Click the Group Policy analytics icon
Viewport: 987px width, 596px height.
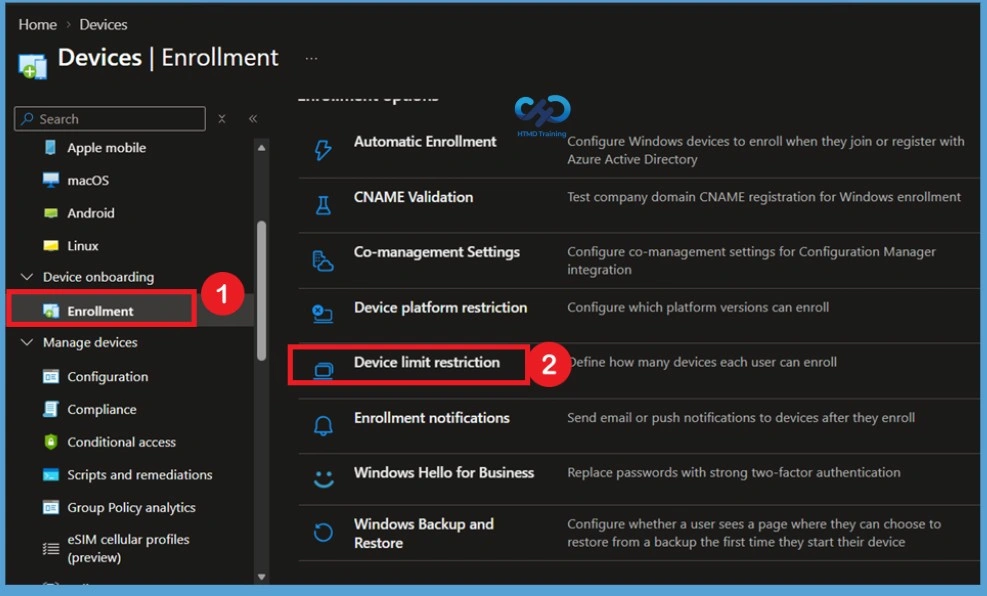(x=50, y=507)
